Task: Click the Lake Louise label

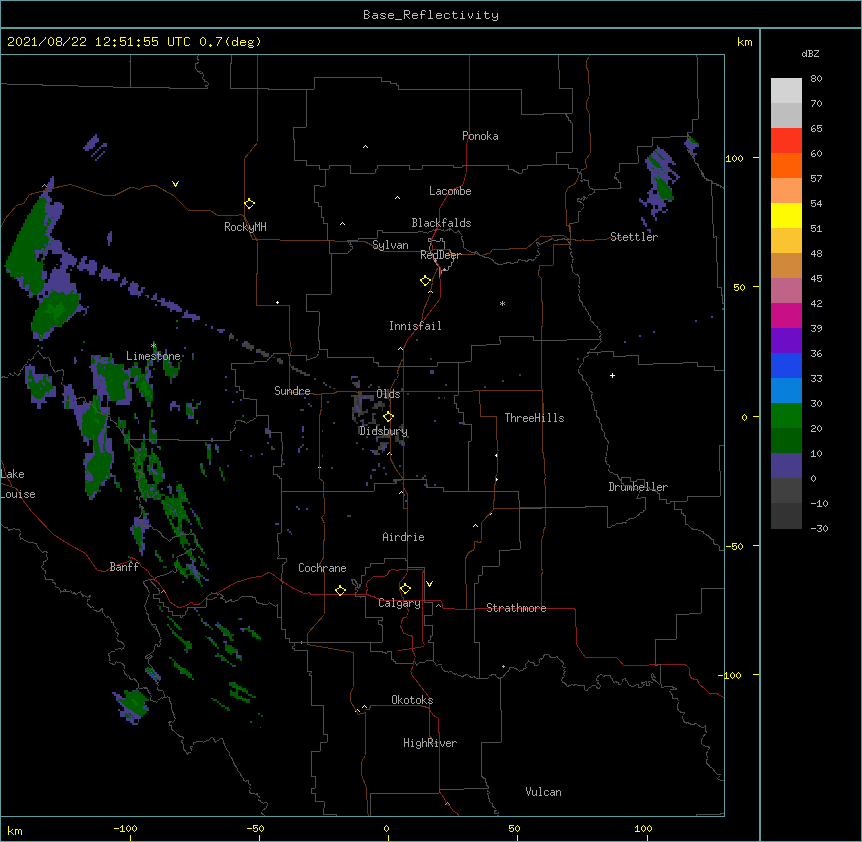Action: point(18,484)
